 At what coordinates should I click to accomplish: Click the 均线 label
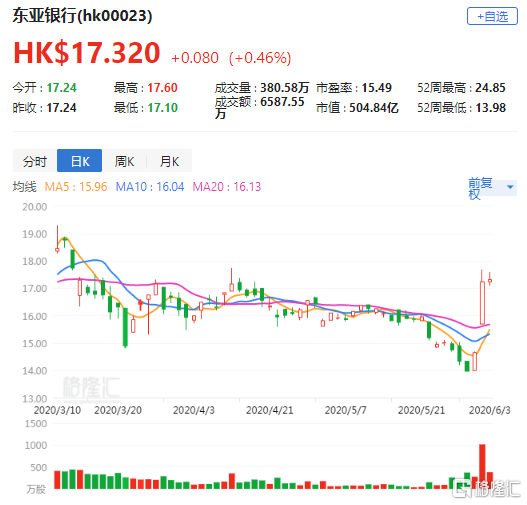coord(25,186)
